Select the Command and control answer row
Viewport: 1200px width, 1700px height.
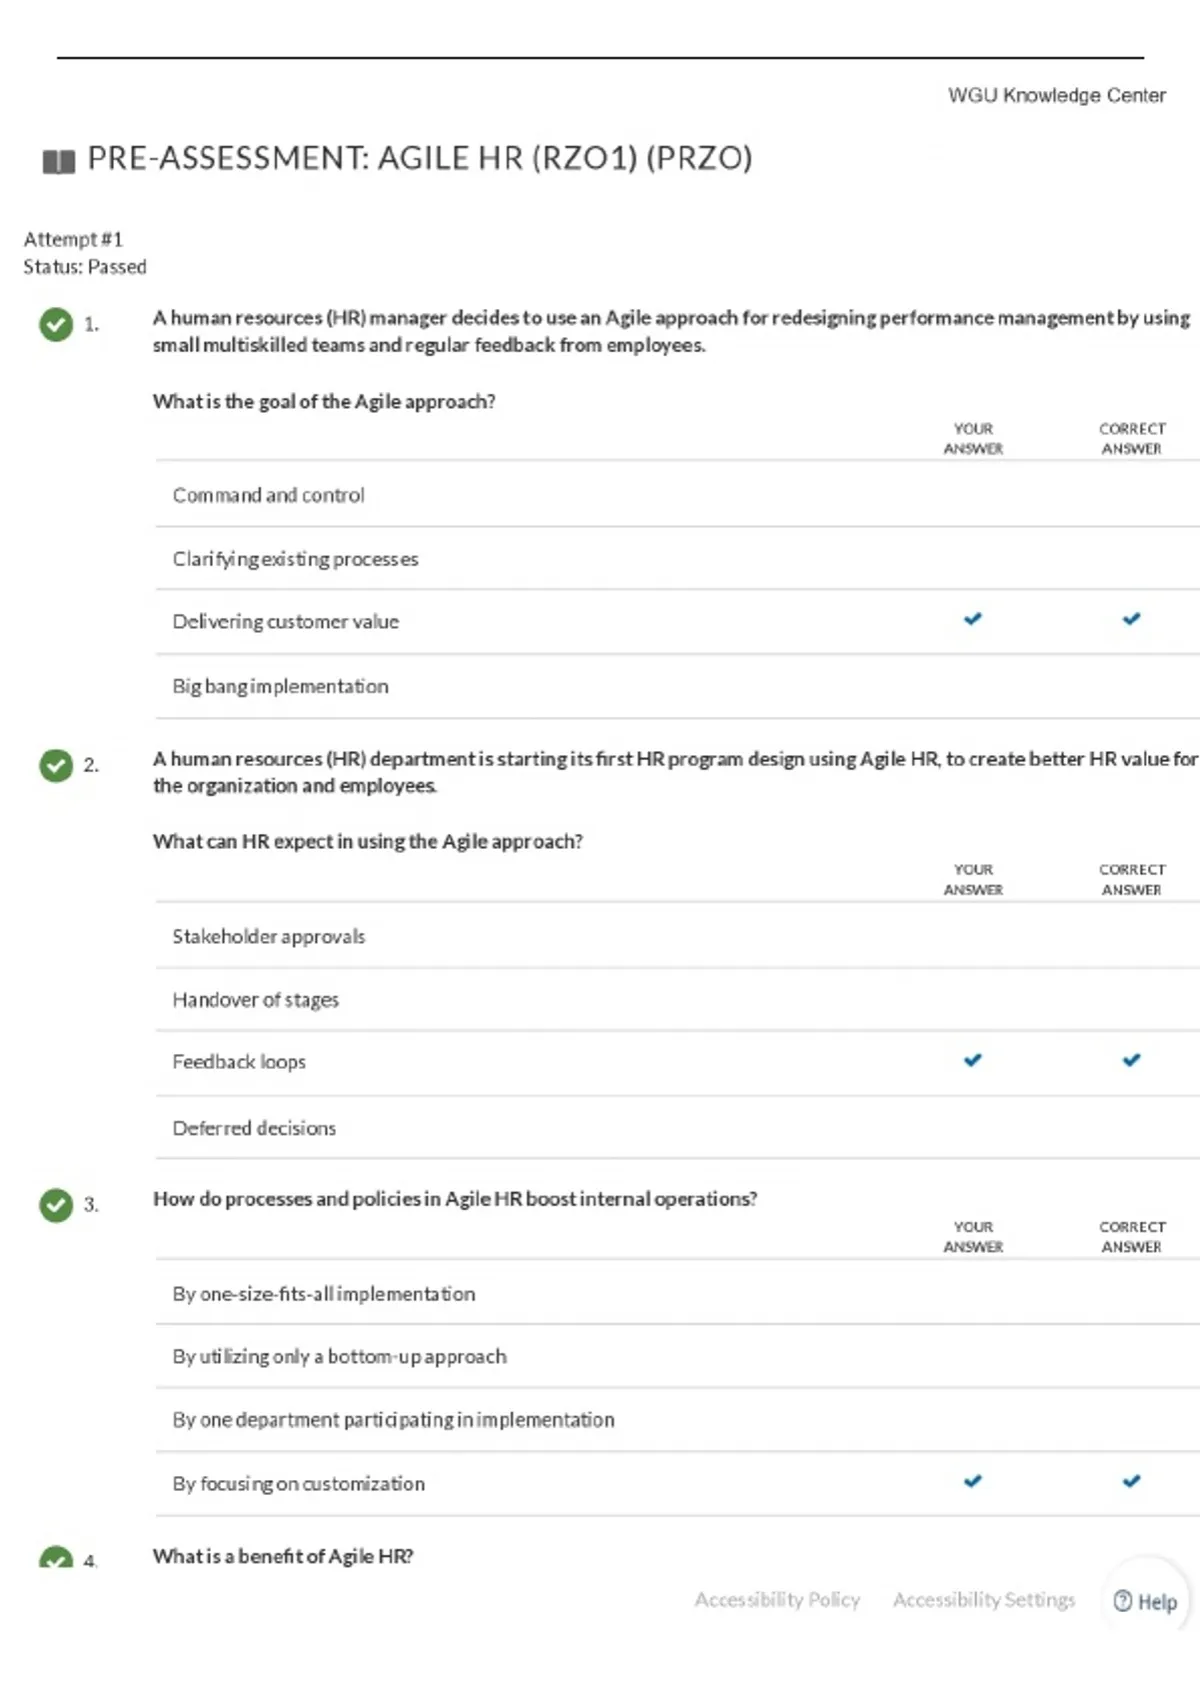click(x=677, y=494)
